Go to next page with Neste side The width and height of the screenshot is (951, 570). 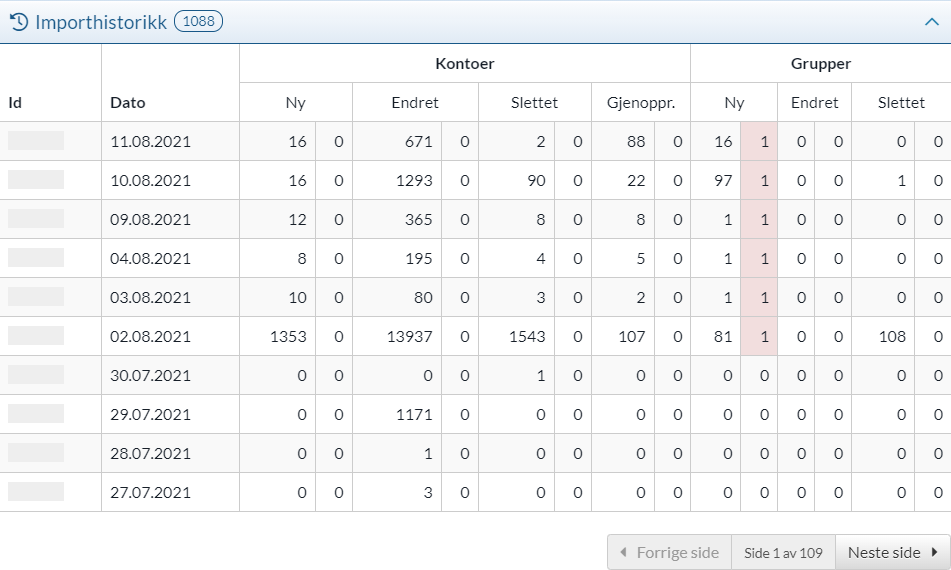tap(892, 552)
